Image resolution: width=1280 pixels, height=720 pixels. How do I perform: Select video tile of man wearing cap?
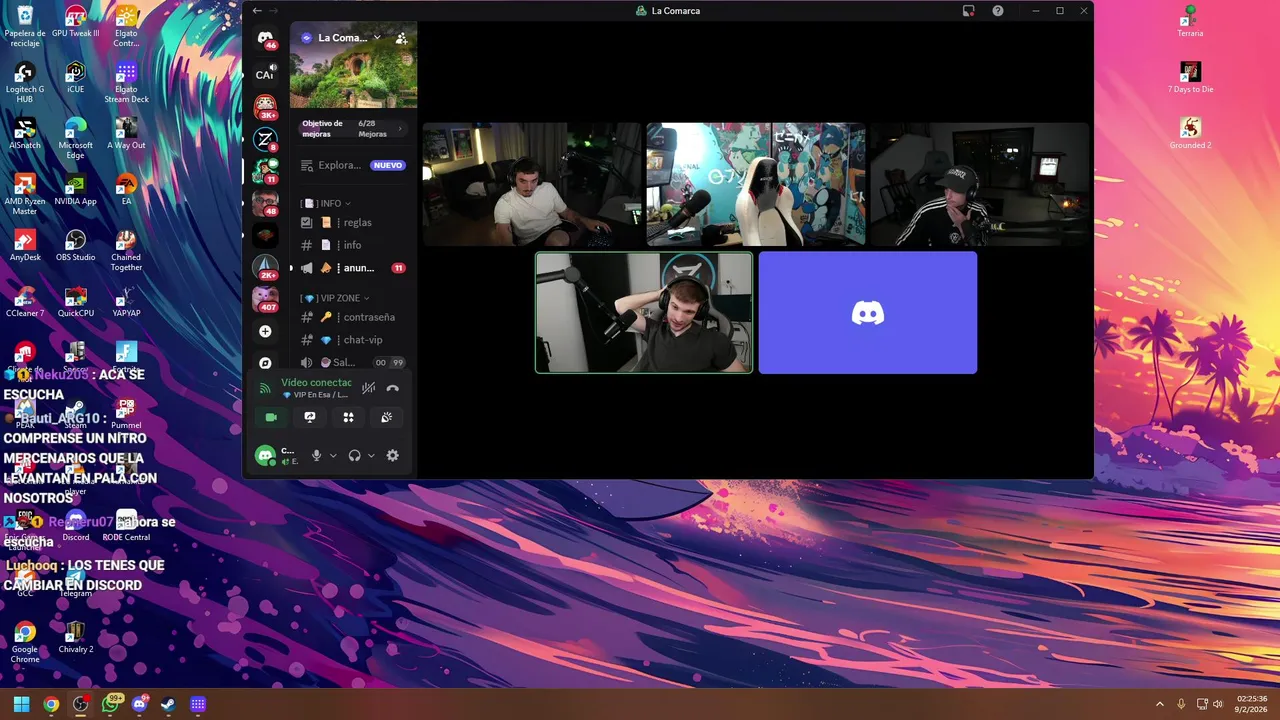point(980,184)
